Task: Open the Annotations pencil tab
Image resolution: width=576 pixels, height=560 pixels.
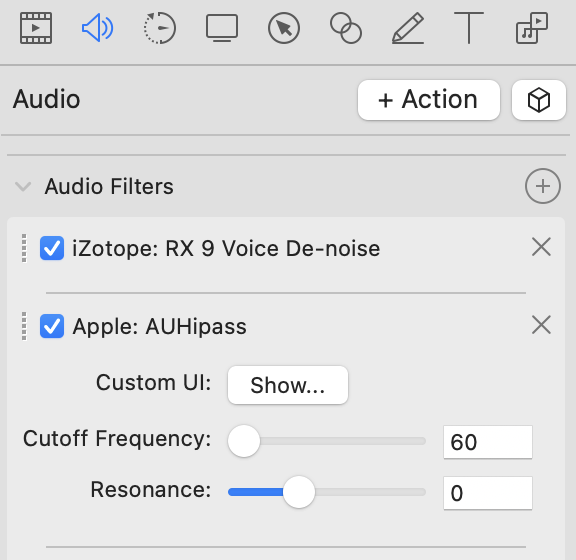Action: click(408, 28)
